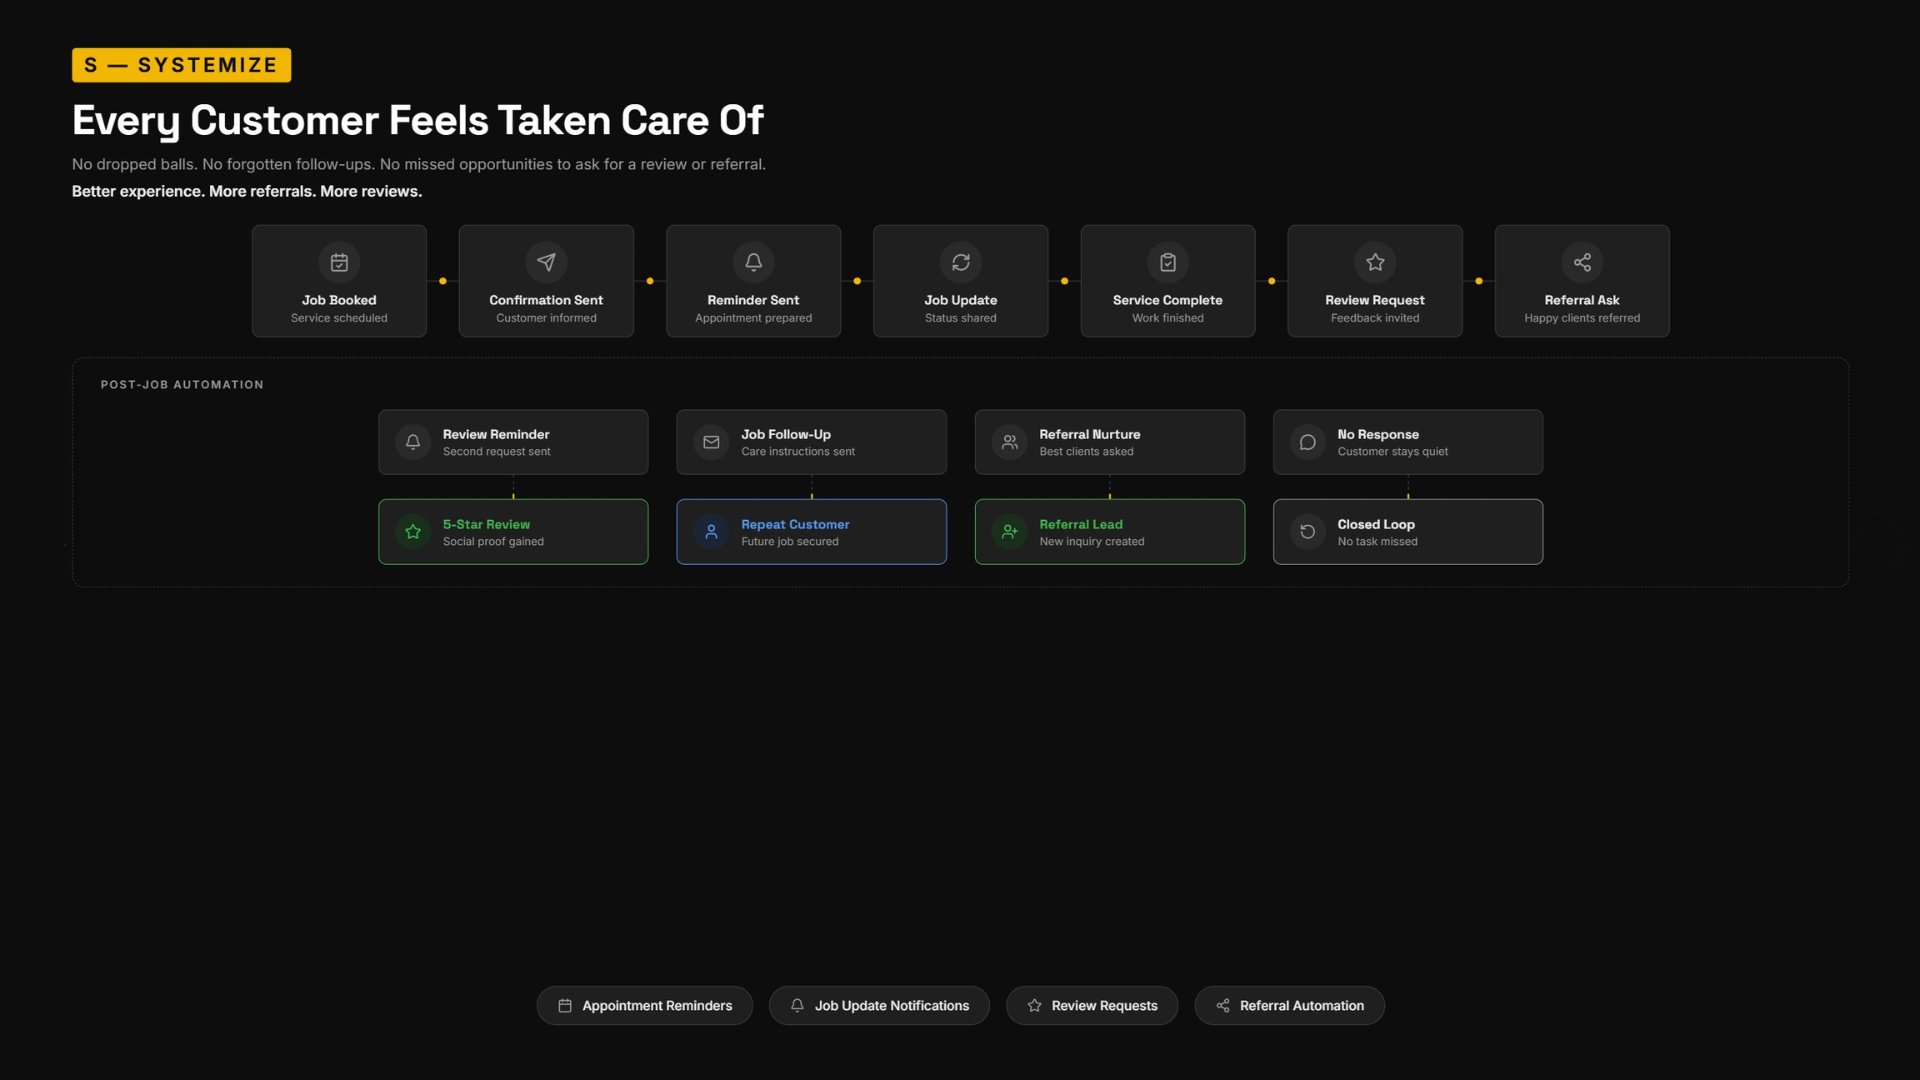
Task: Click share icon in Referral Automation pill
Action: [1223, 1006]
